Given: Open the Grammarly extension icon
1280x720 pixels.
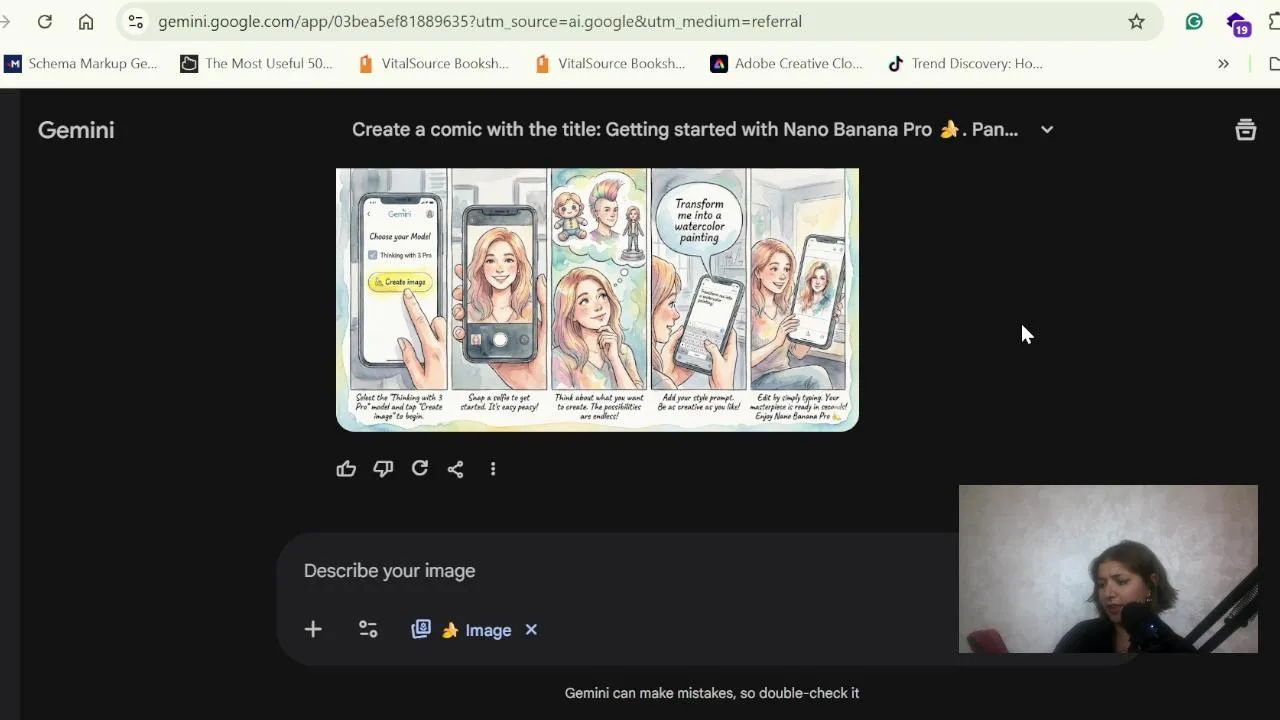Looking at the screenshot, I should point(1194,21).
